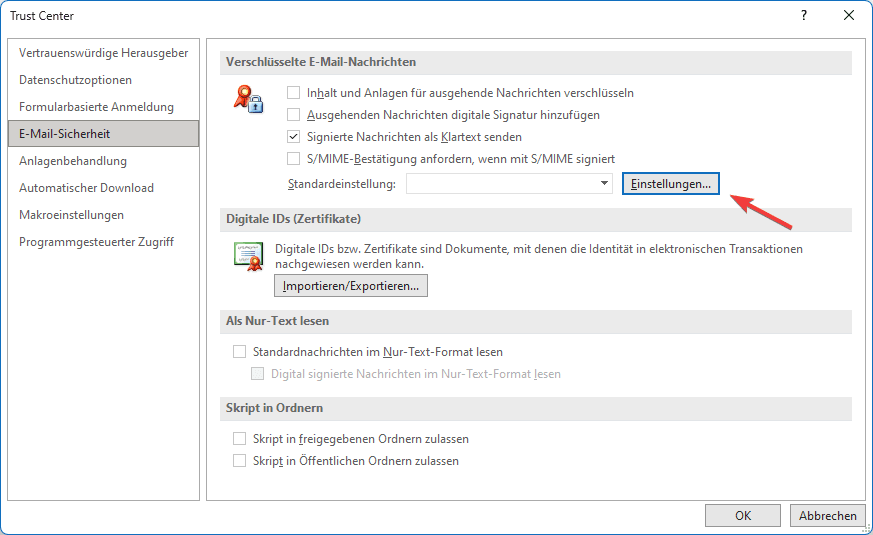Enable adding digital signature to outgoing messages
Viewport: 873px width, 535px height.
(294, 115)
